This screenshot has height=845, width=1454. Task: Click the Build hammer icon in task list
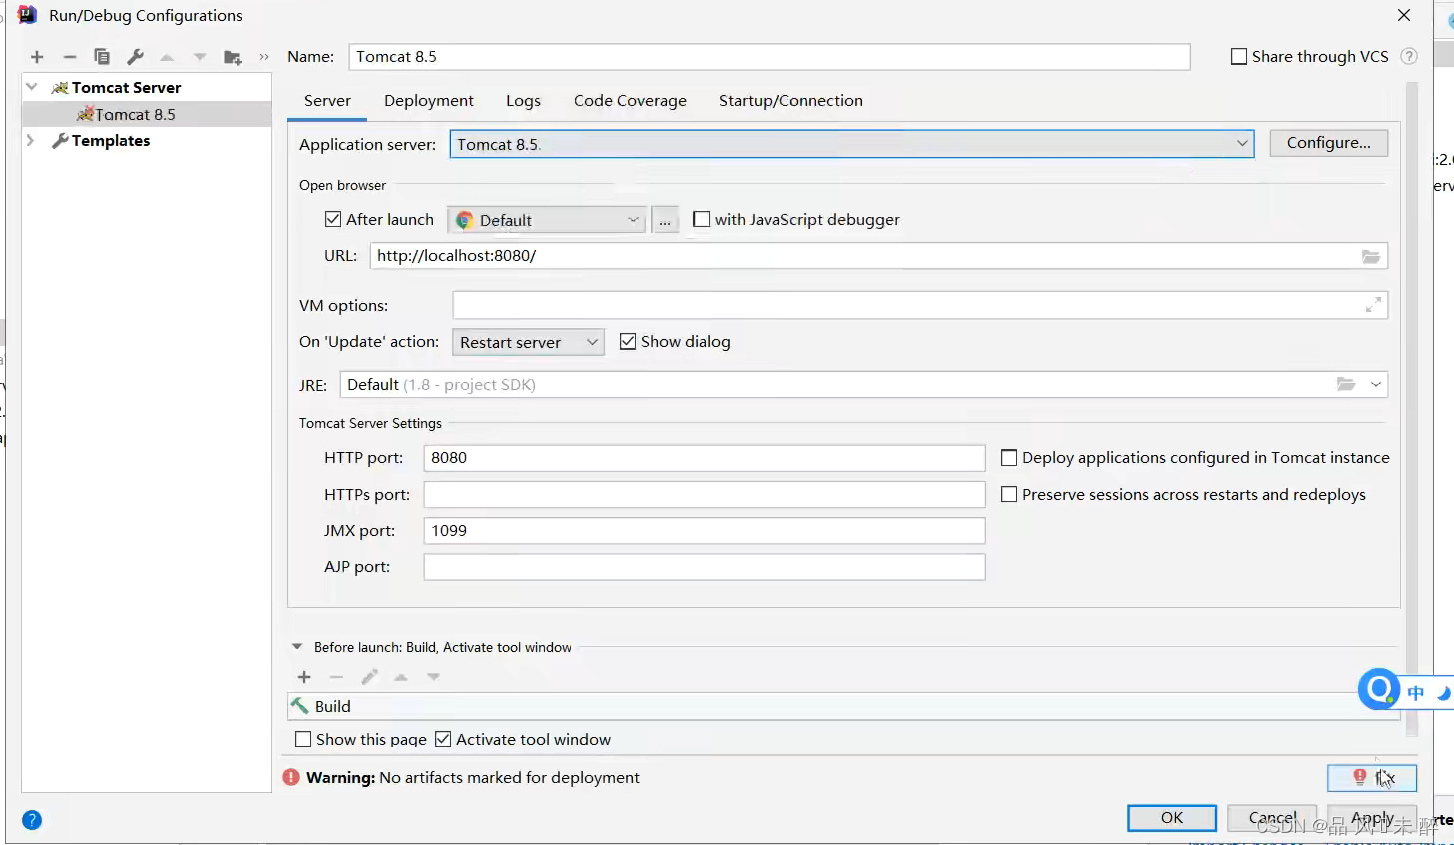tap(299, 706)
